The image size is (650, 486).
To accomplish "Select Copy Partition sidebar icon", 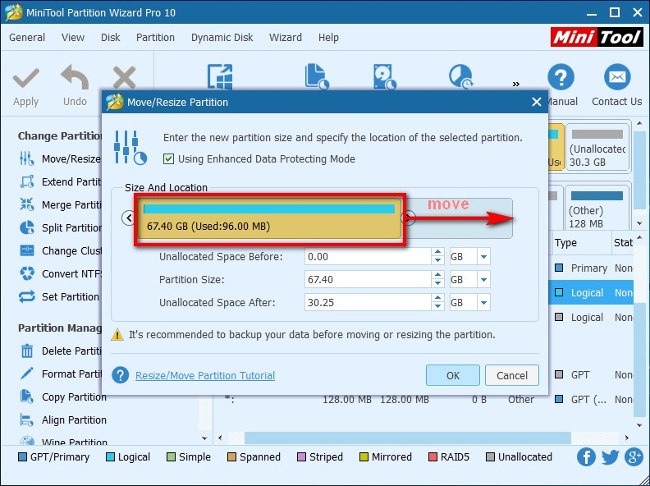I will tap(27, 397).
